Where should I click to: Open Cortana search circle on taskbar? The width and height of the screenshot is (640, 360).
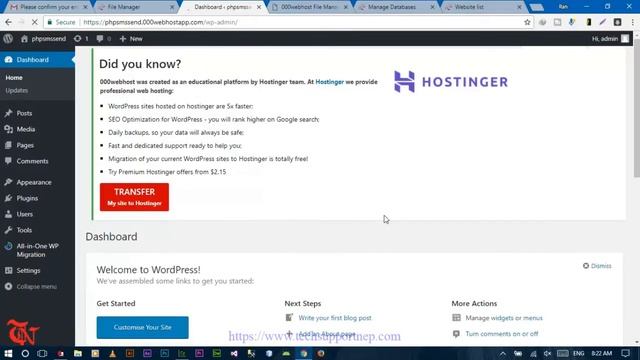(25, 353)
